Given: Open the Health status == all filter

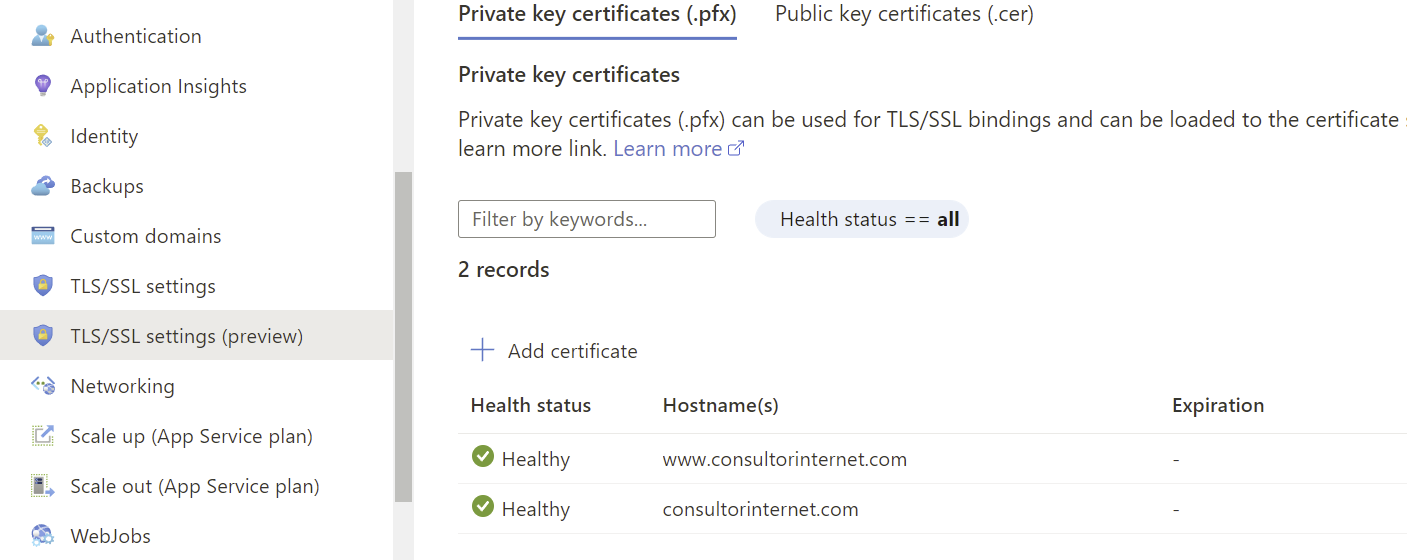Looking at the screenshot, I should (862, 219).
